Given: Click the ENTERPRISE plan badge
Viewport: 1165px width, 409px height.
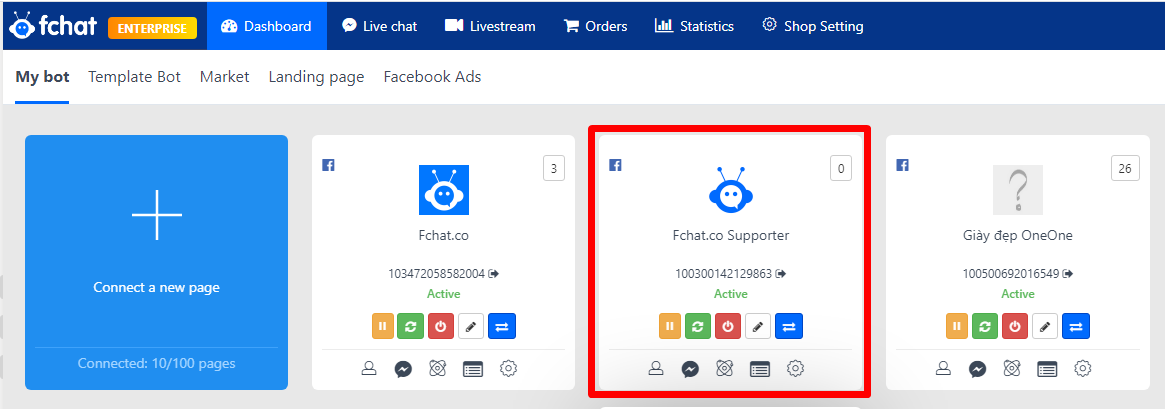Looking at the screenshot, I should click(x=152, y=28).
